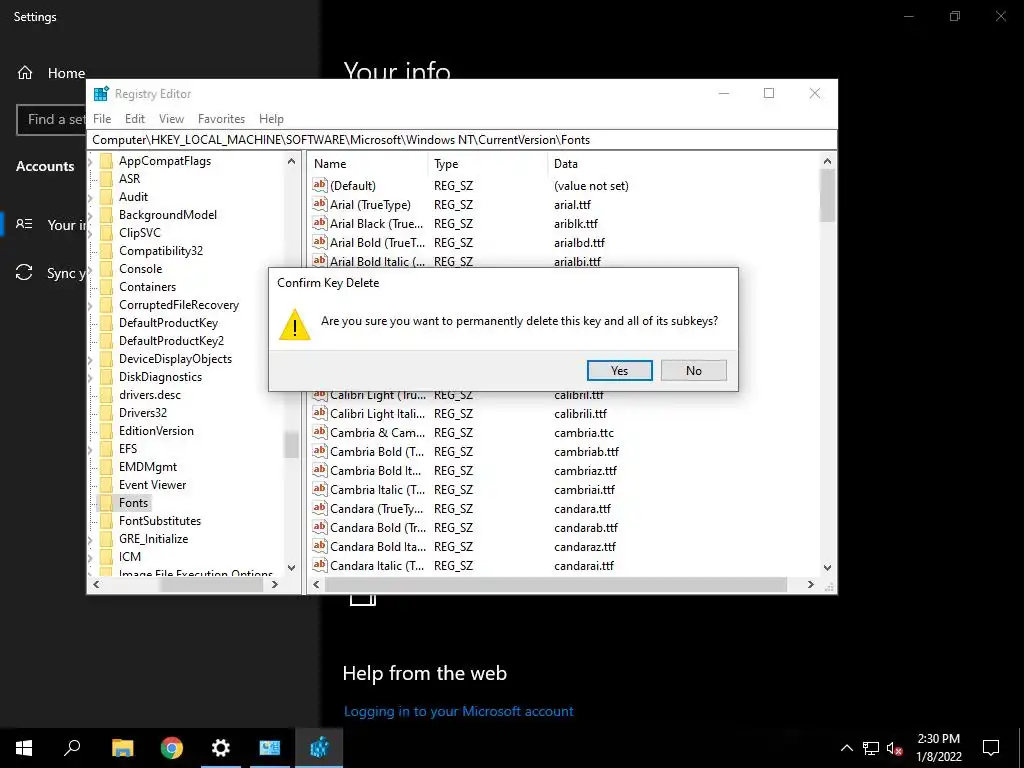This screenshot has height=768, width=1024.
Task: Select the CorruptedFileRecovery key
Action: [179, 305]
